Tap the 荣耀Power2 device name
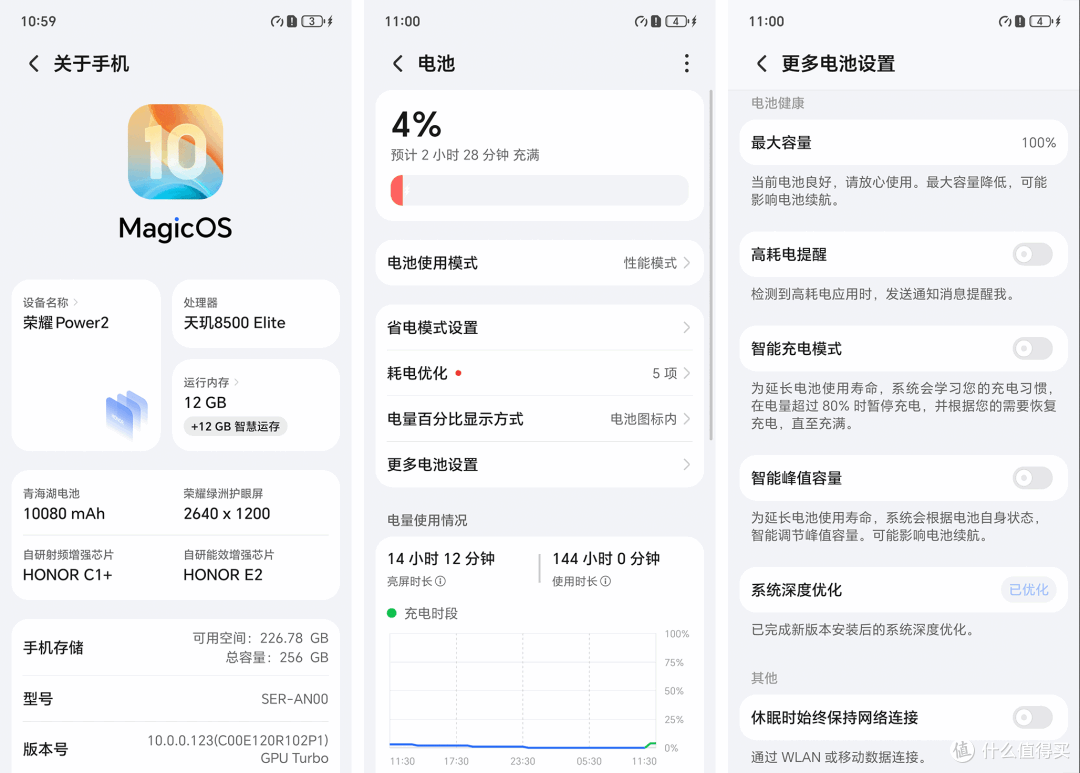1080x773 pixels. click(66, 323)
